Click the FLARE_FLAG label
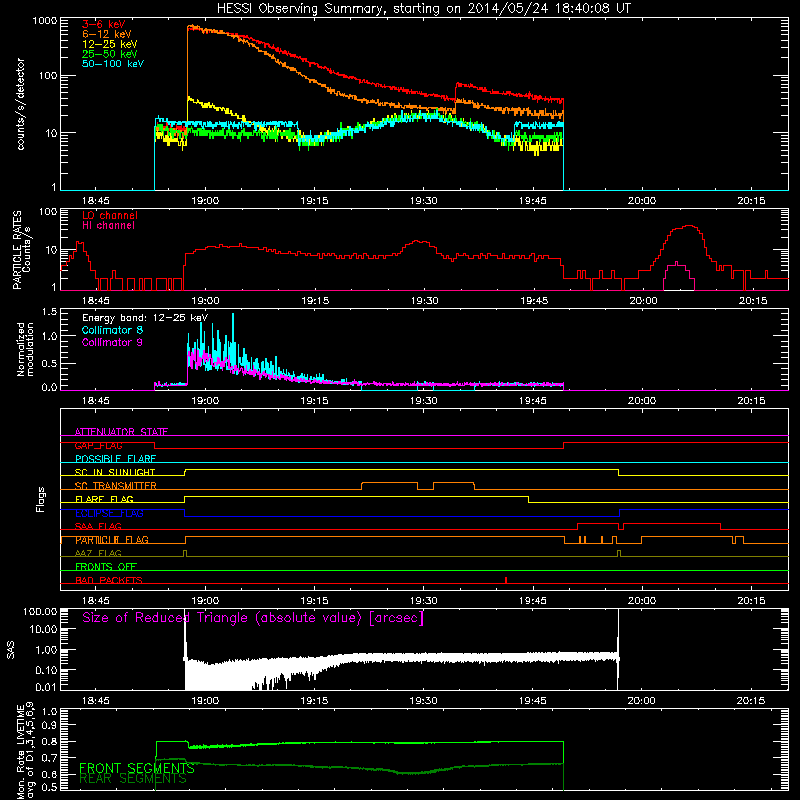The image size is (800, 800). coord(104,499)
